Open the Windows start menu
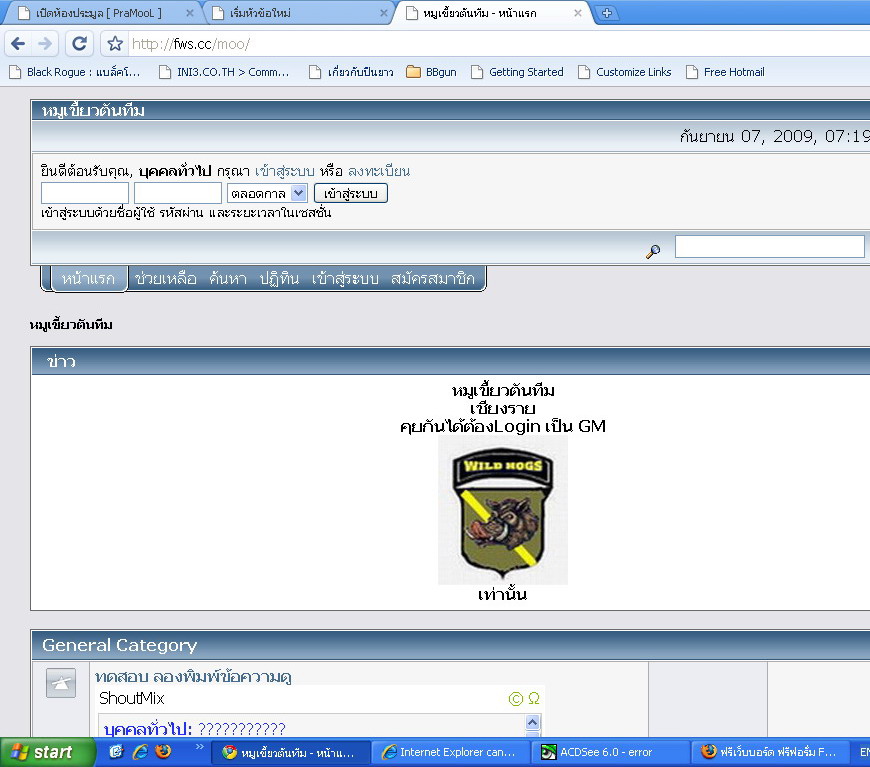 47,753
